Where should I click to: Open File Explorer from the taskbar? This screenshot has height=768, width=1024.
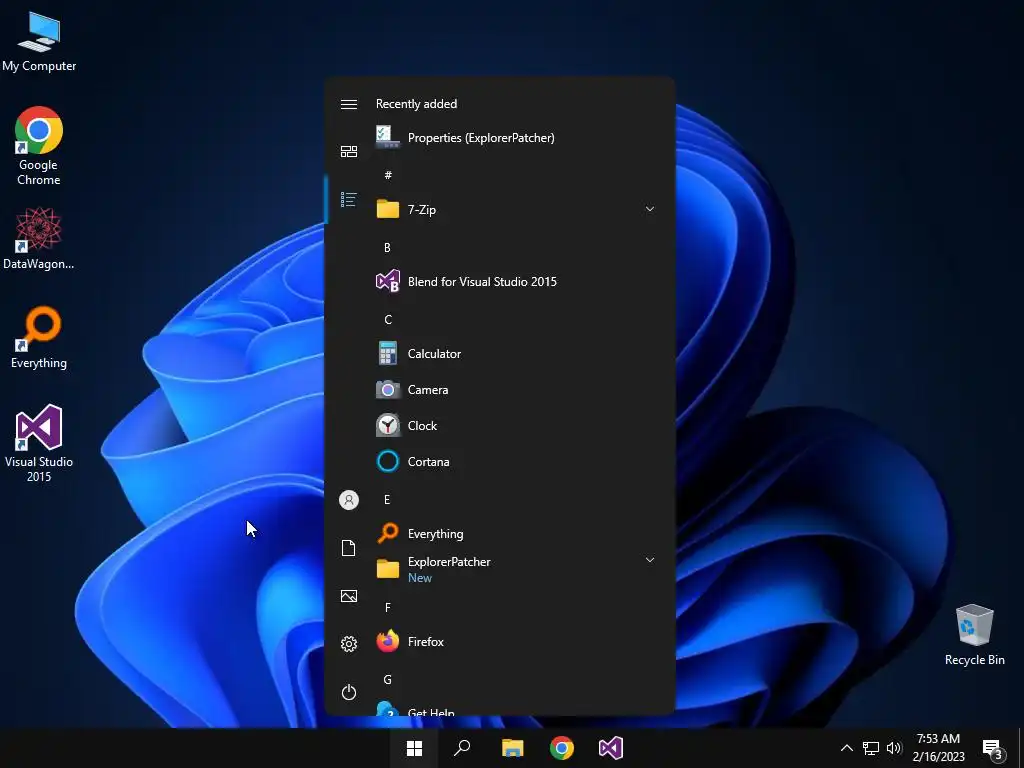point(513,748)
